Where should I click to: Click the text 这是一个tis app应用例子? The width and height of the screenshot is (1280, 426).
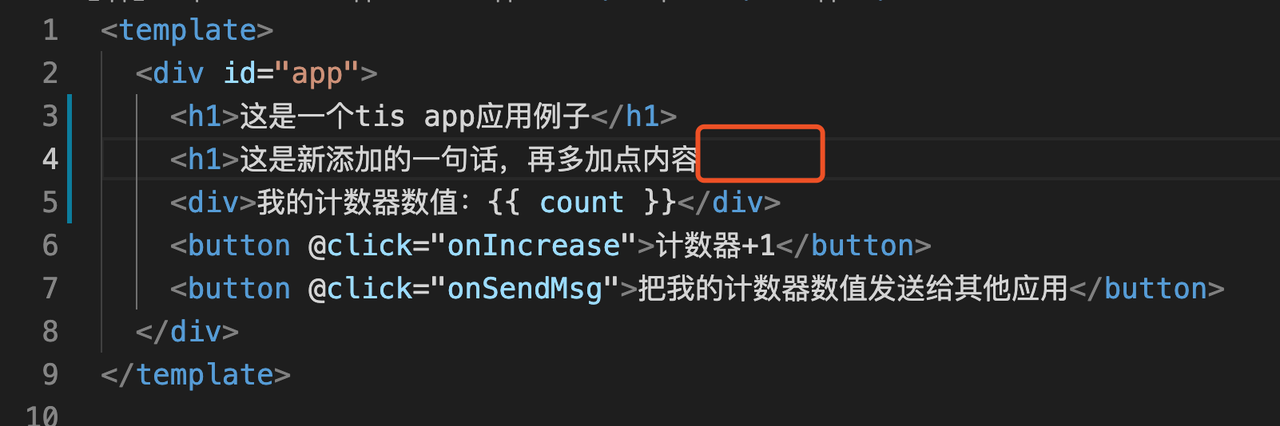click(x=414, y=116)
